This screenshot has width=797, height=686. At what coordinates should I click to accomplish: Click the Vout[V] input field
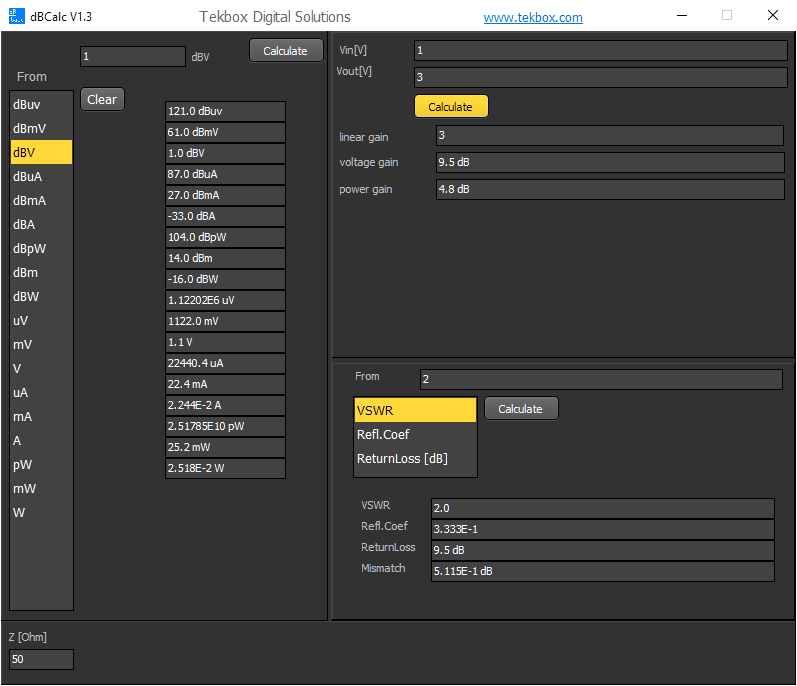click(600, 77)
